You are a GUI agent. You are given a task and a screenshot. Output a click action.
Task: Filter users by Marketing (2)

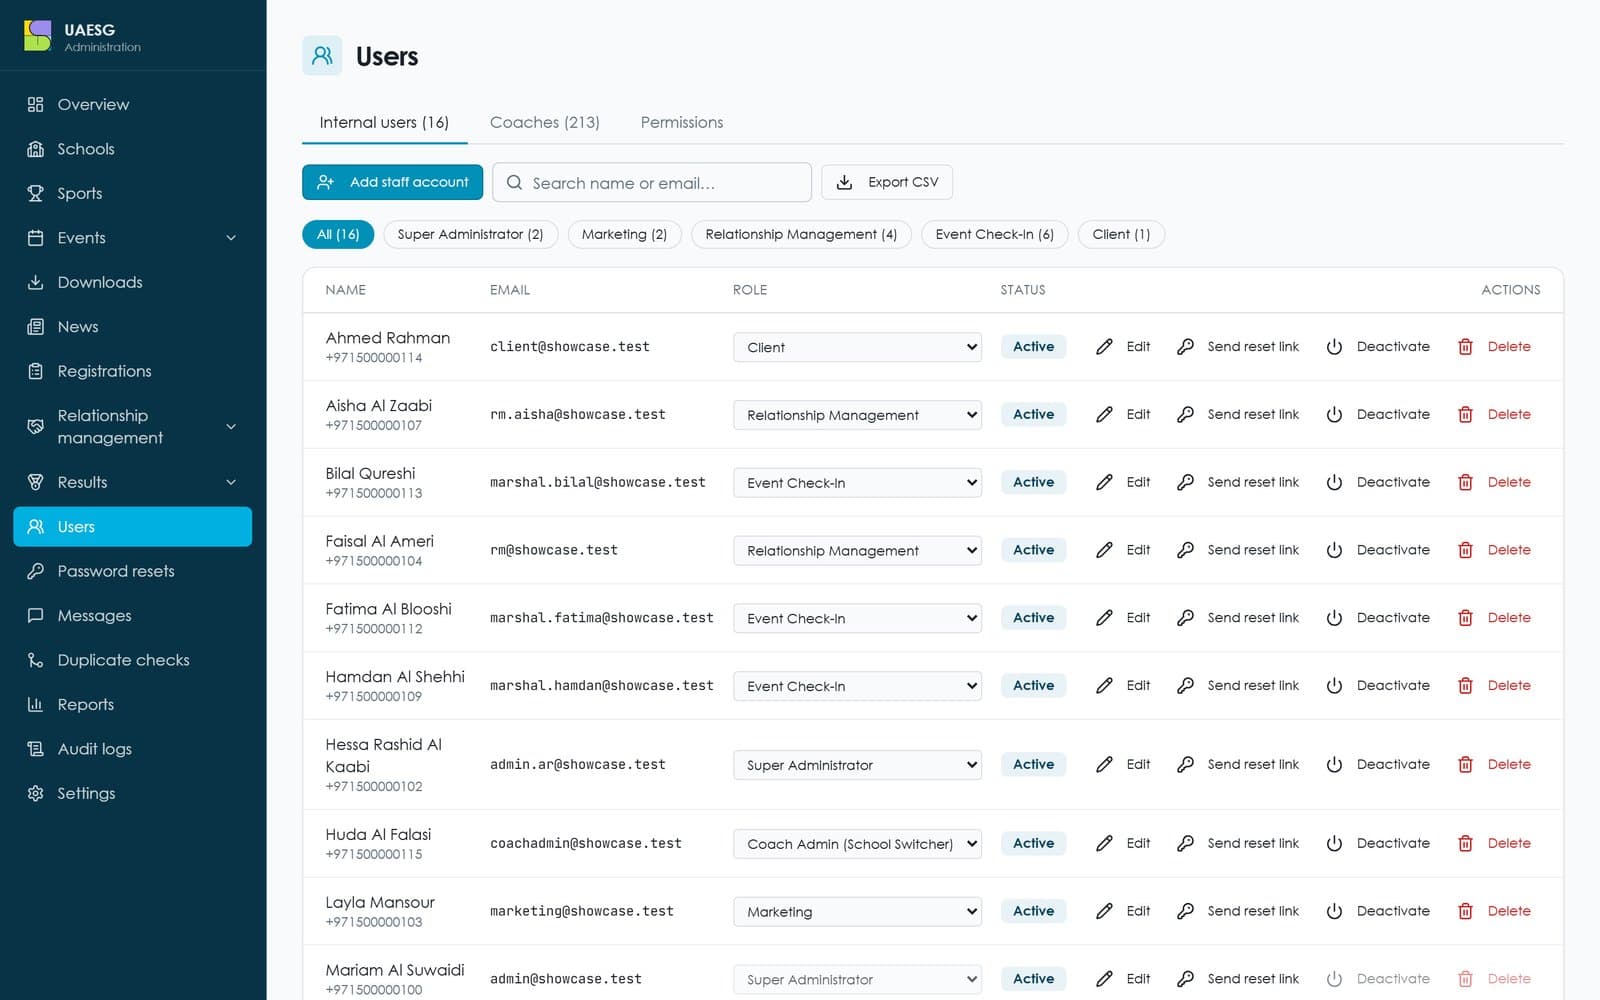pos(624,234)
